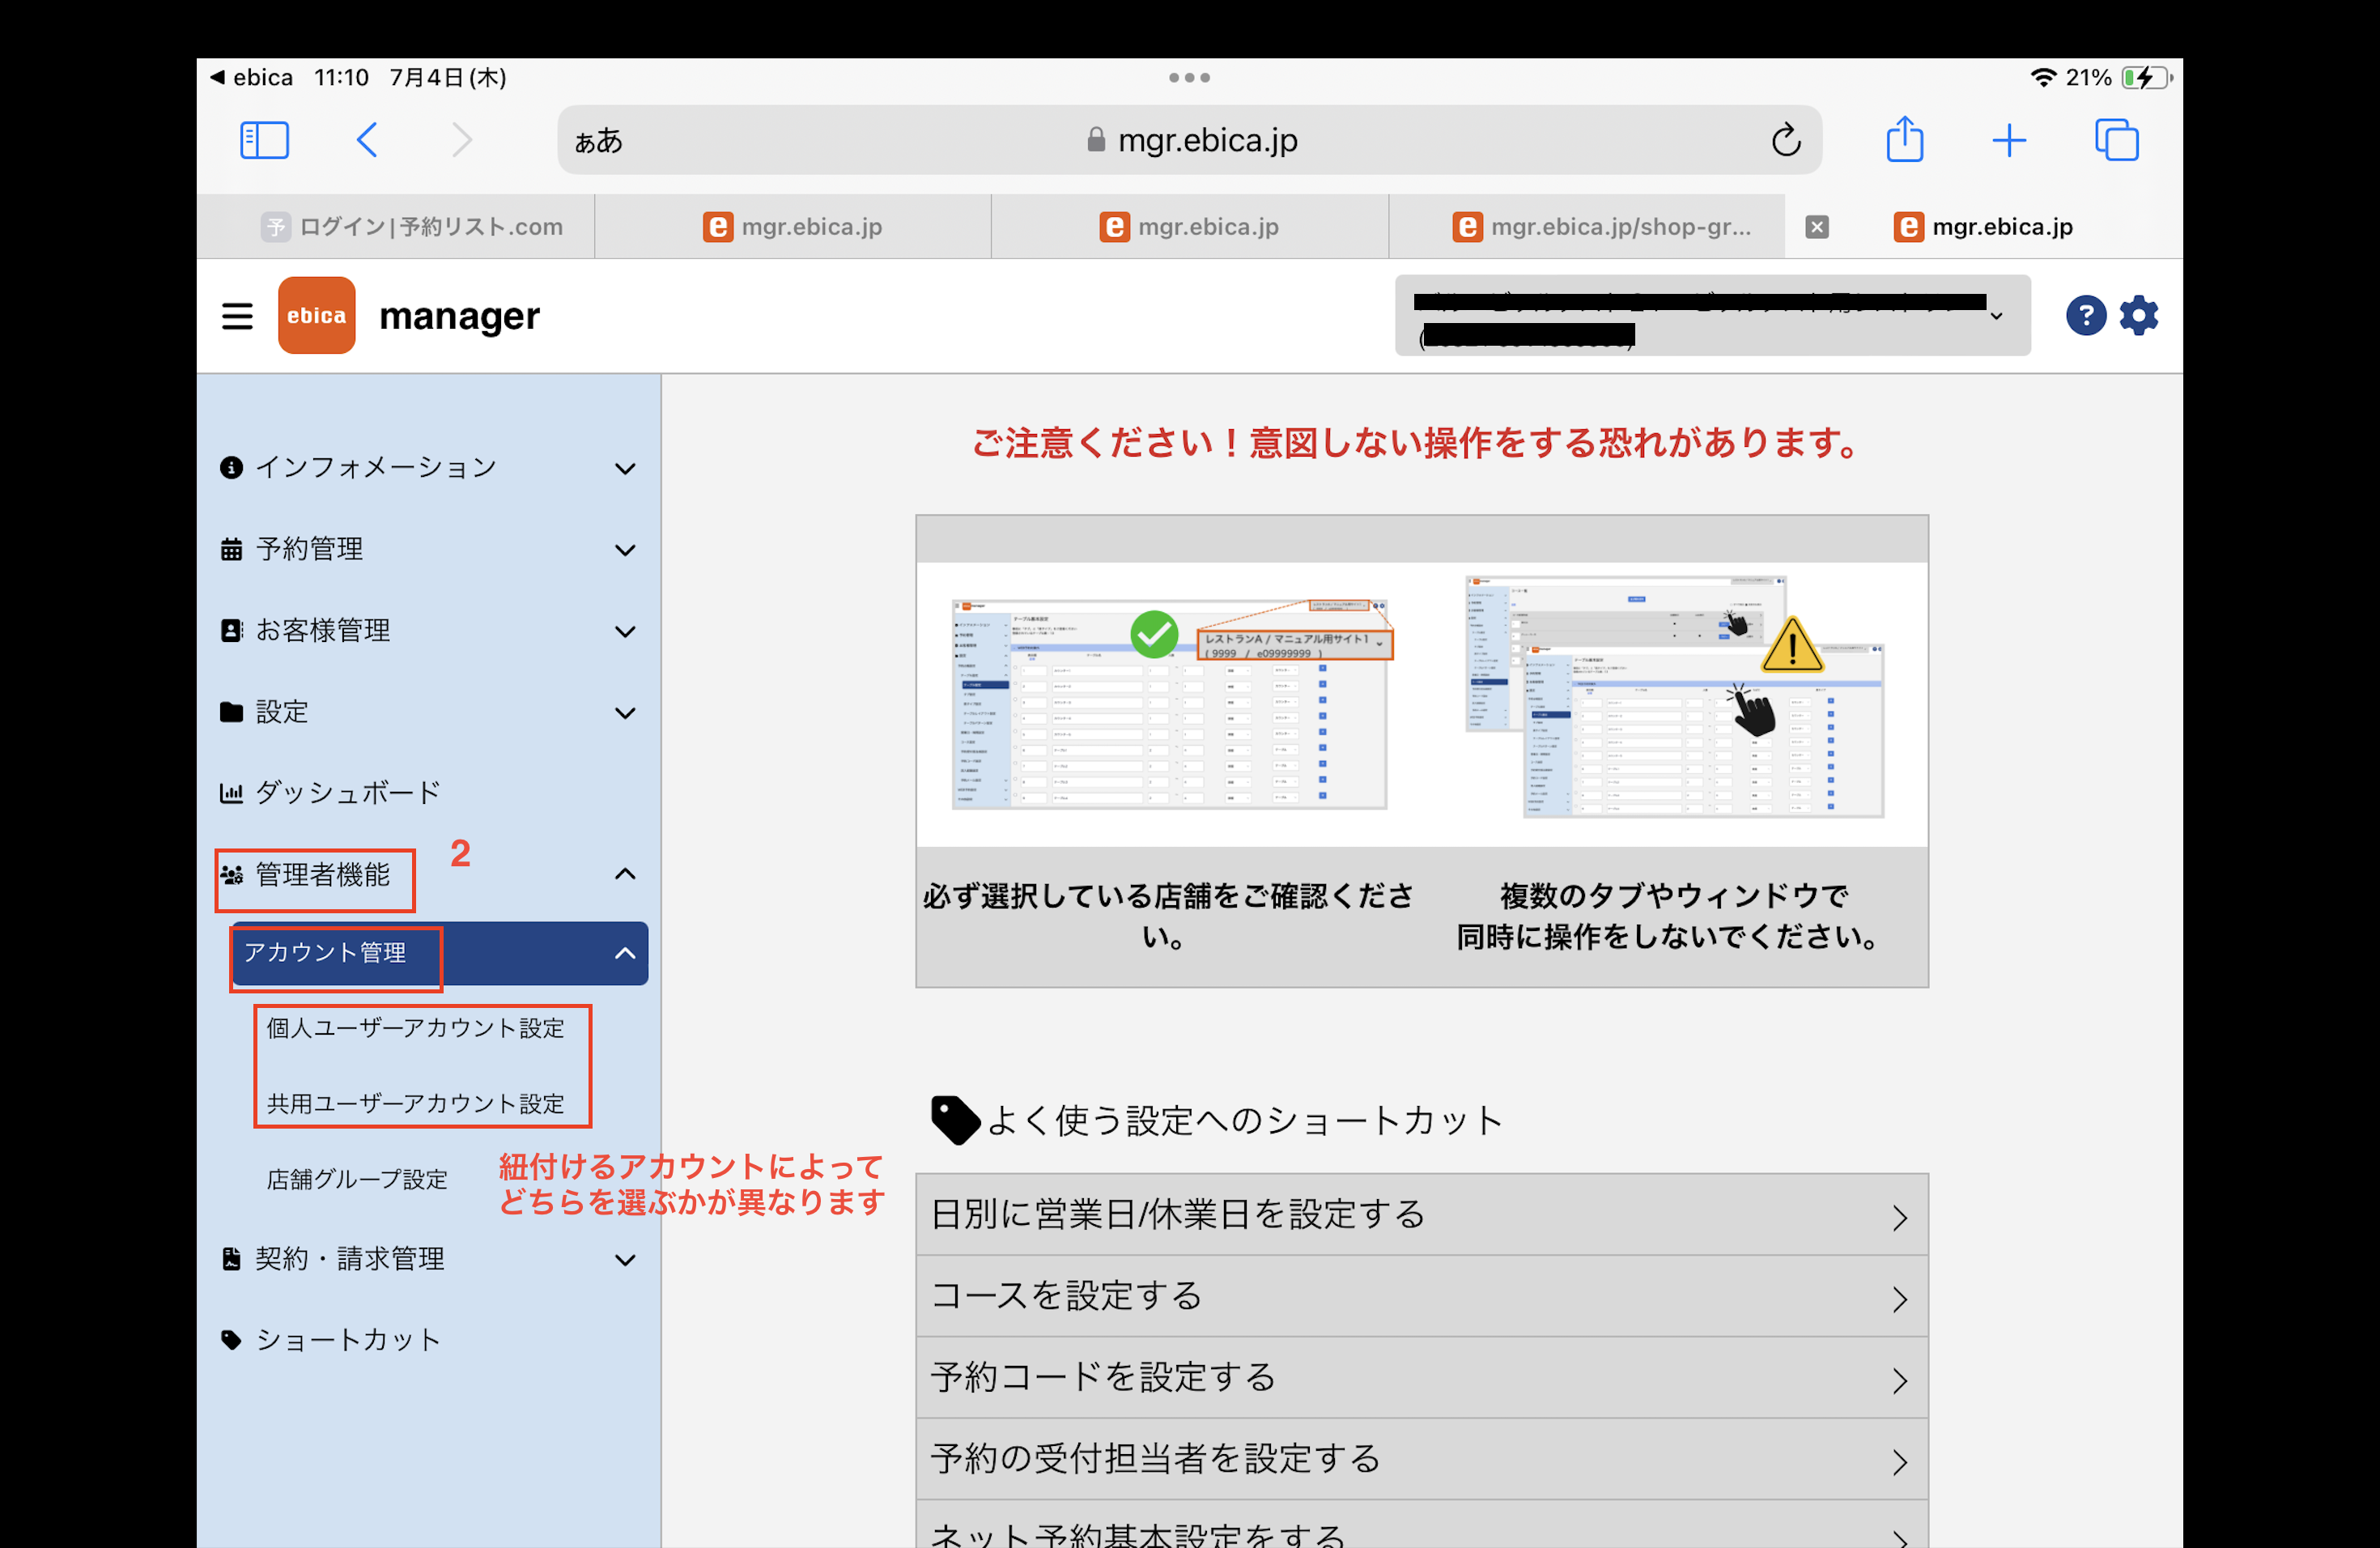Viewport: 2380px width, 1548px height.
Task: Toggle the hamburger menu icon
Action: point(237,316)
